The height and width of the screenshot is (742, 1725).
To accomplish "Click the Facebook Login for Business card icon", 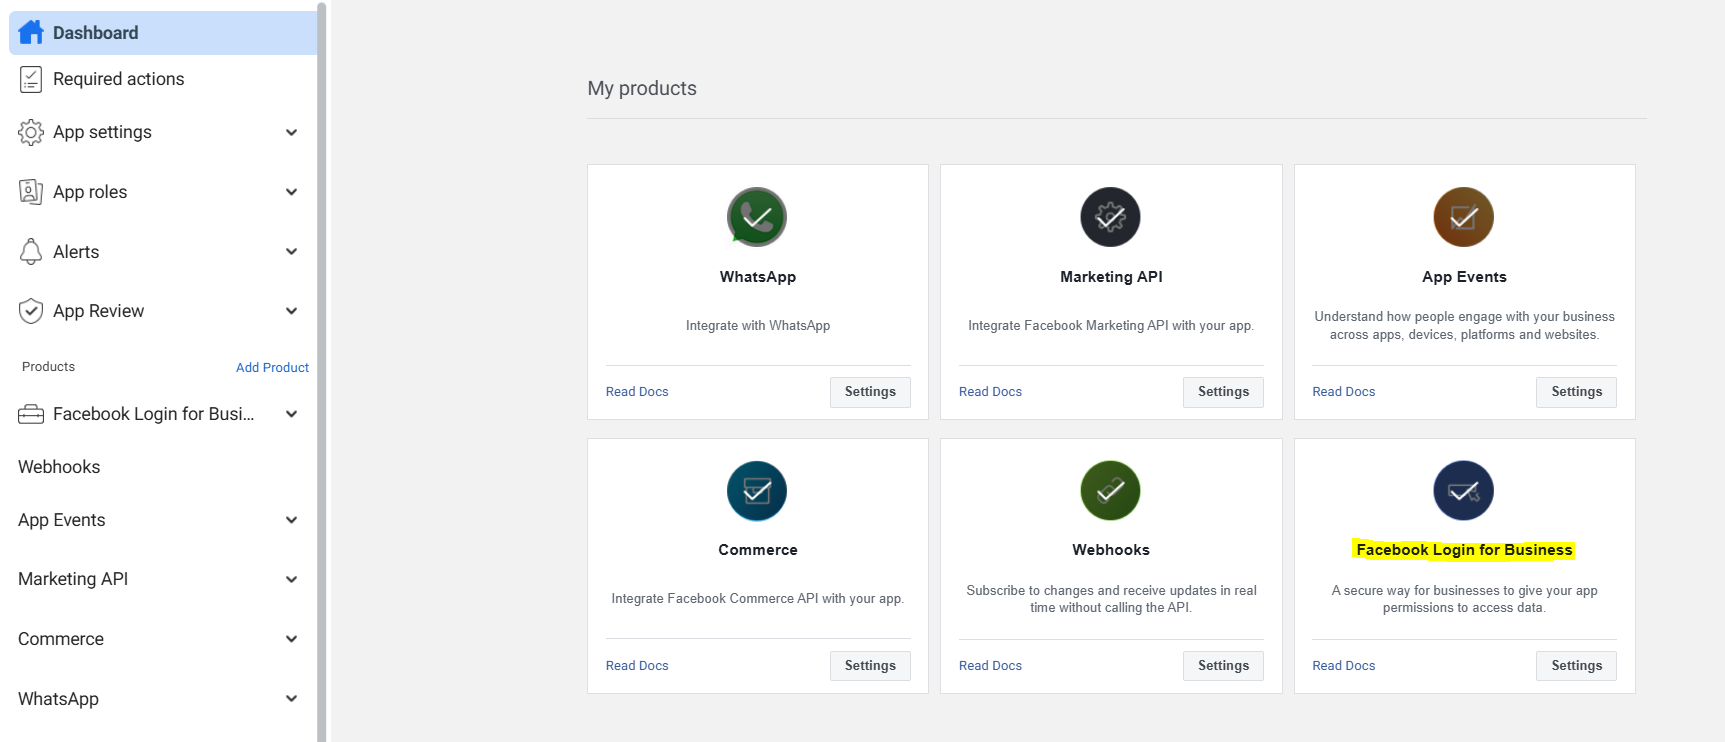I will click(x=1464, y=491).
